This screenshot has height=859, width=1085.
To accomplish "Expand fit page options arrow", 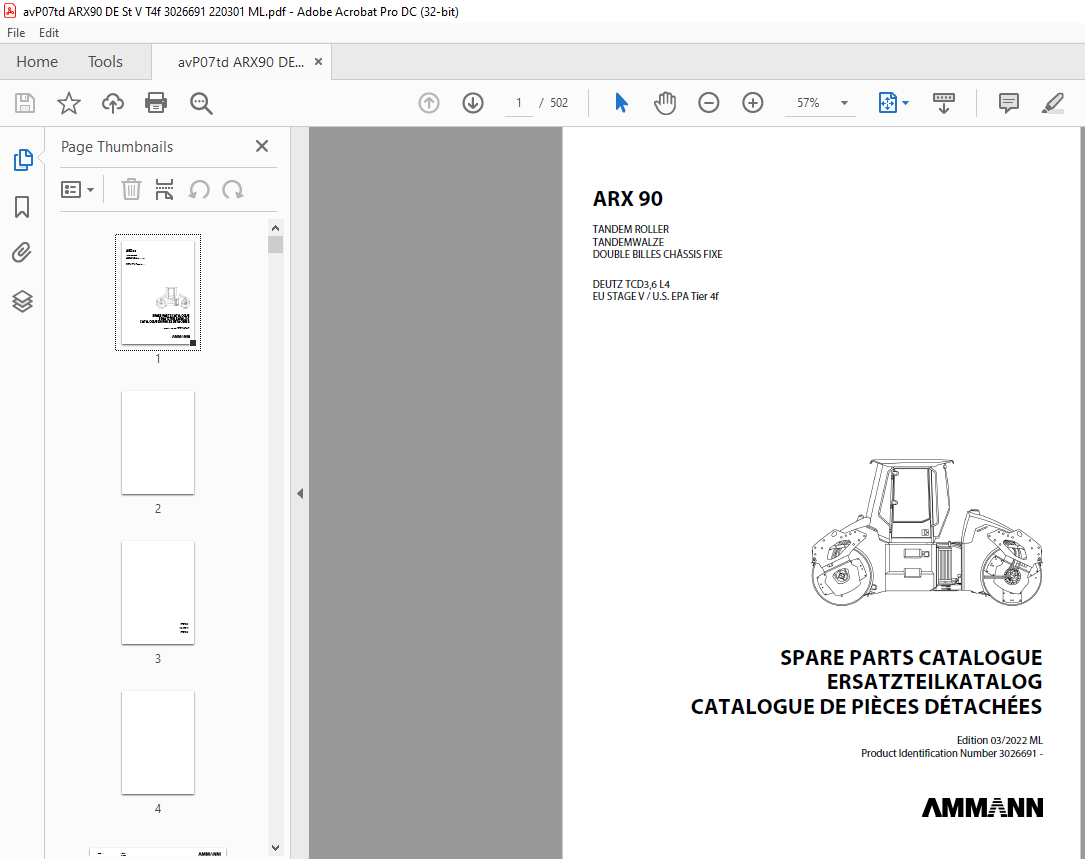I will click(x=905, y=103).
